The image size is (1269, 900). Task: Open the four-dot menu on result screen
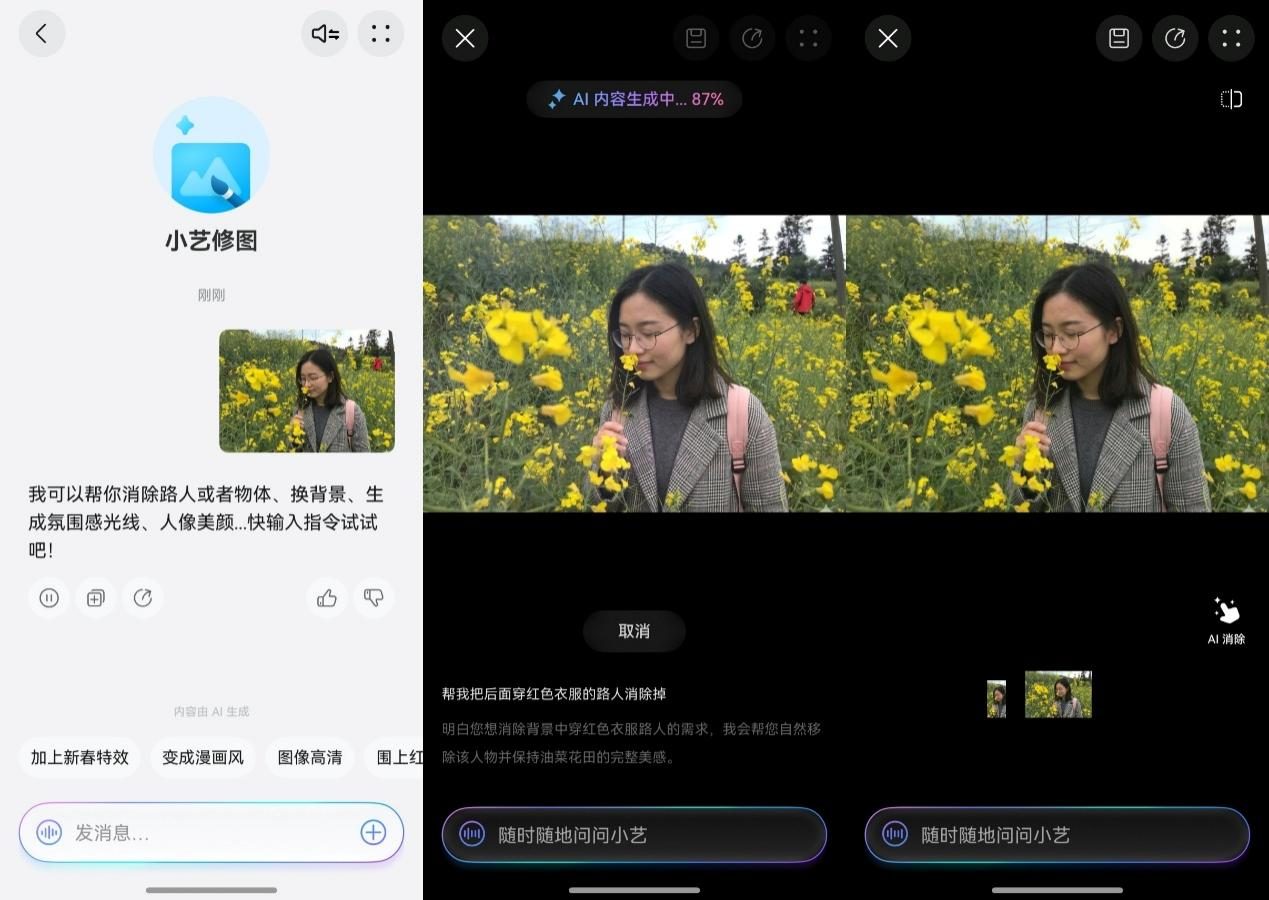coord(1231,38)
